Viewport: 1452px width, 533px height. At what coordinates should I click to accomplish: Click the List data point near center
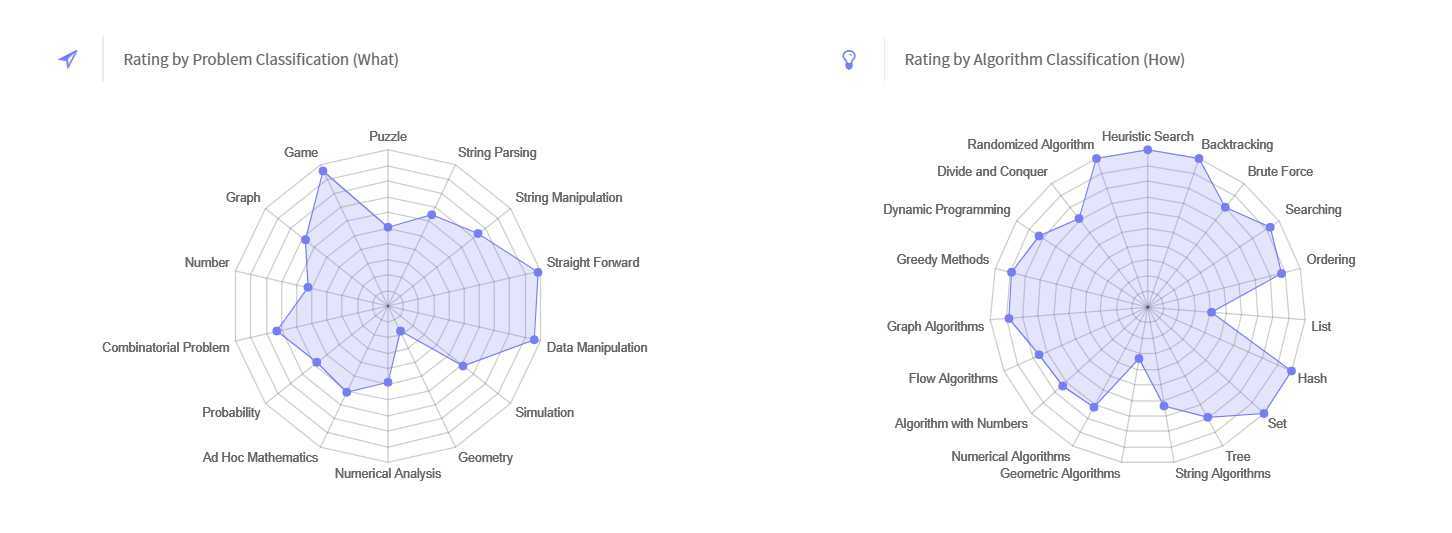(x=1211, y=313)
